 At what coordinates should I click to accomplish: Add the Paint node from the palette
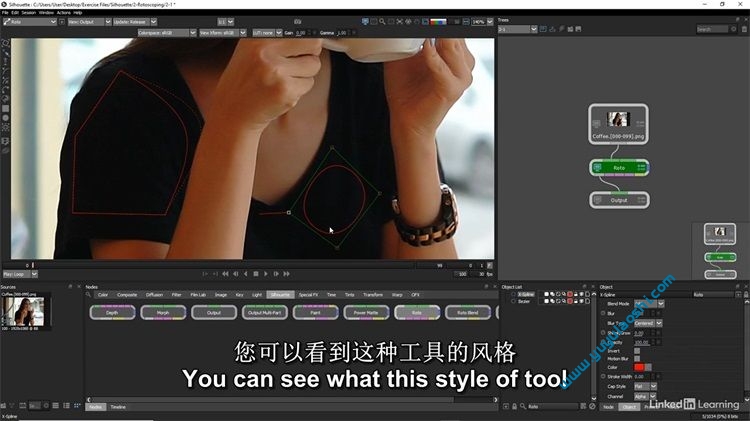click(x=316, y=313)
